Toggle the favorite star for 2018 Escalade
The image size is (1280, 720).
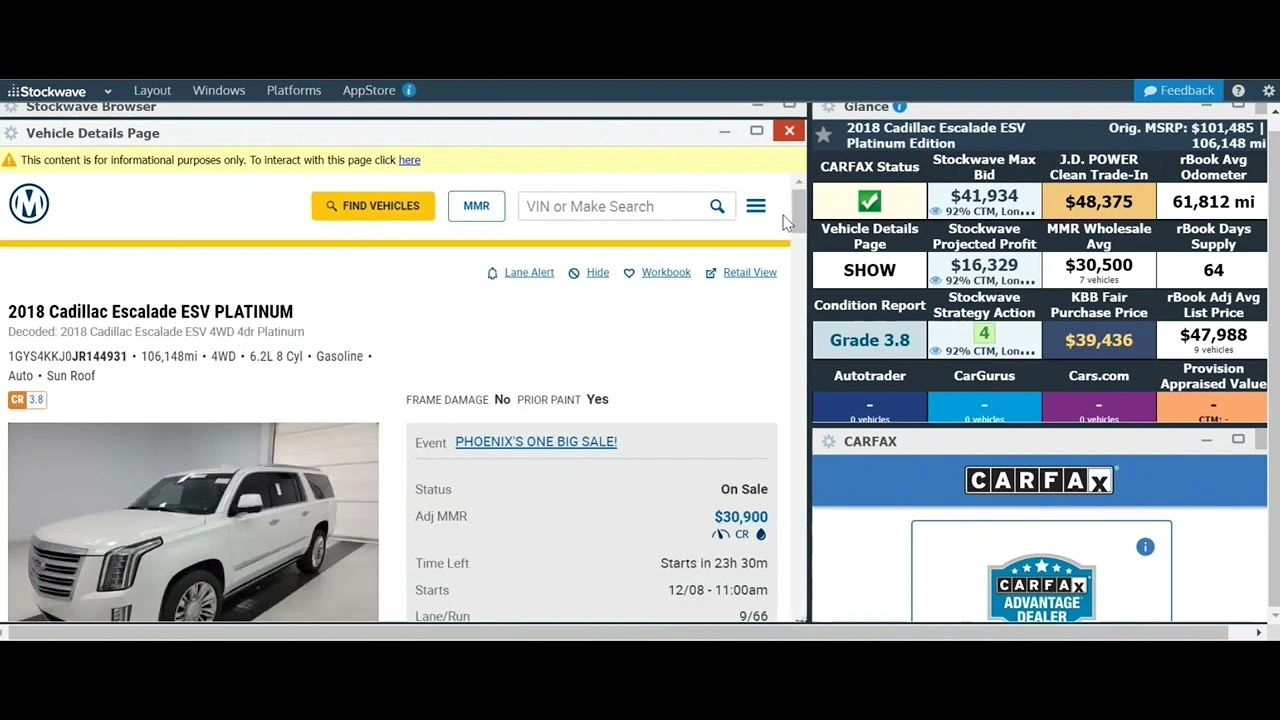coord(823,134)
